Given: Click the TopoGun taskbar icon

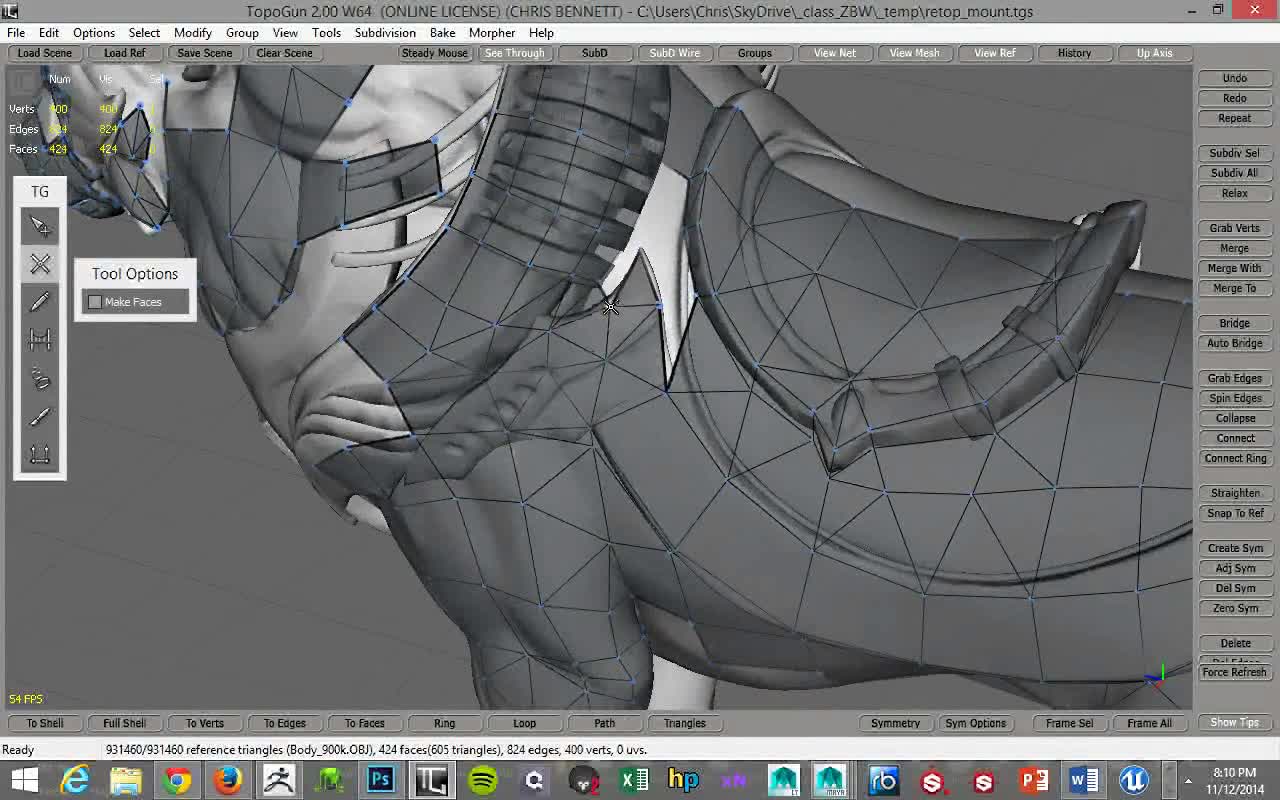Looking at the screenshot, I should pyautogui.click(x=432, y=780).
